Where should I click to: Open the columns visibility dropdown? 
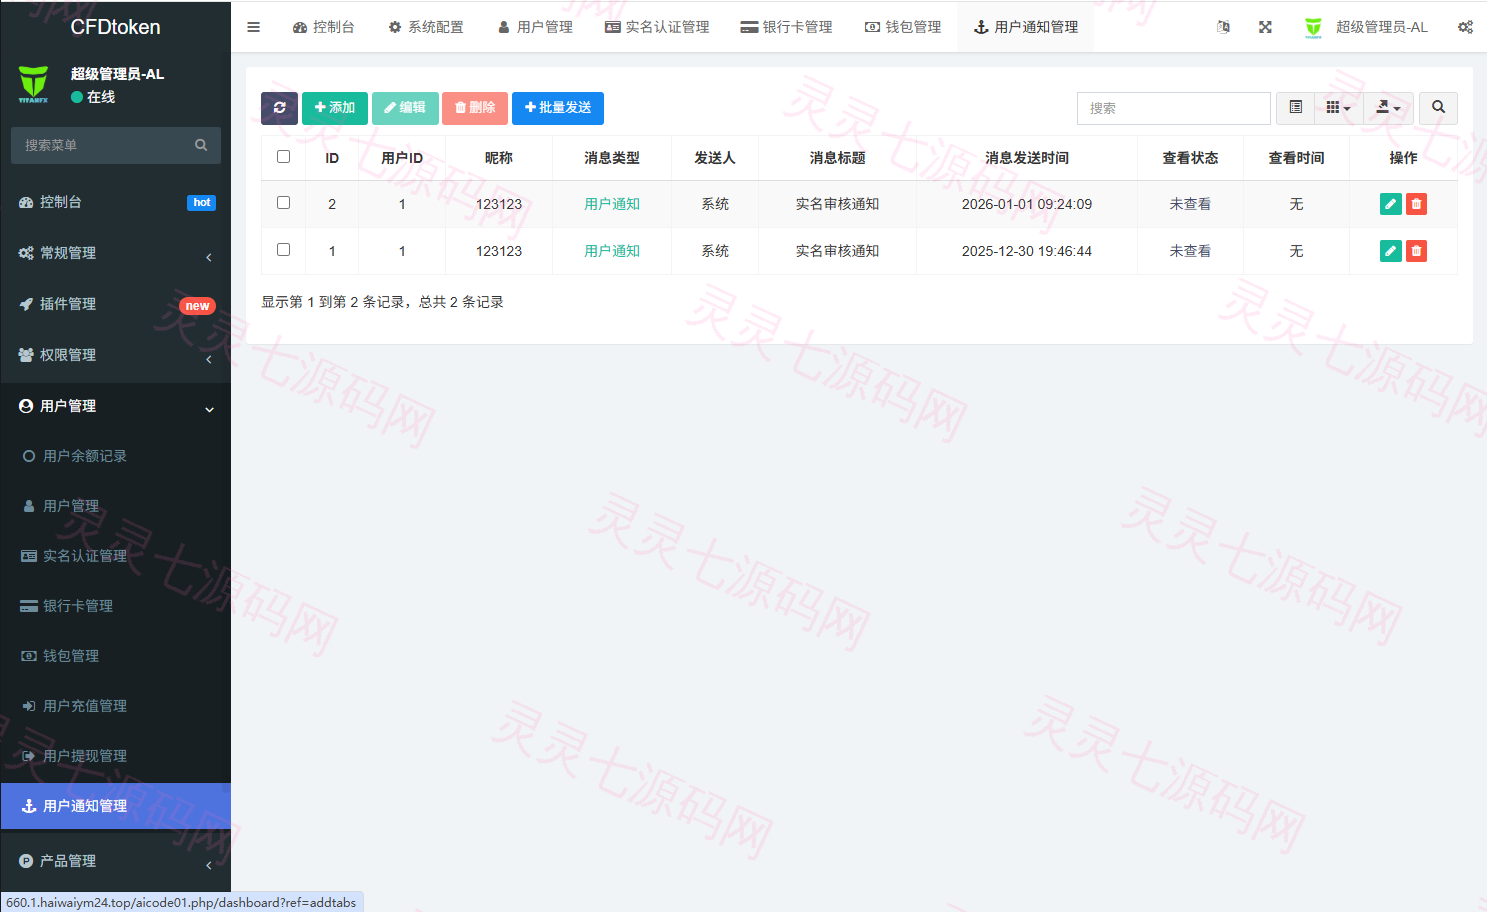pyautogui.click(x=1338, y=108)
